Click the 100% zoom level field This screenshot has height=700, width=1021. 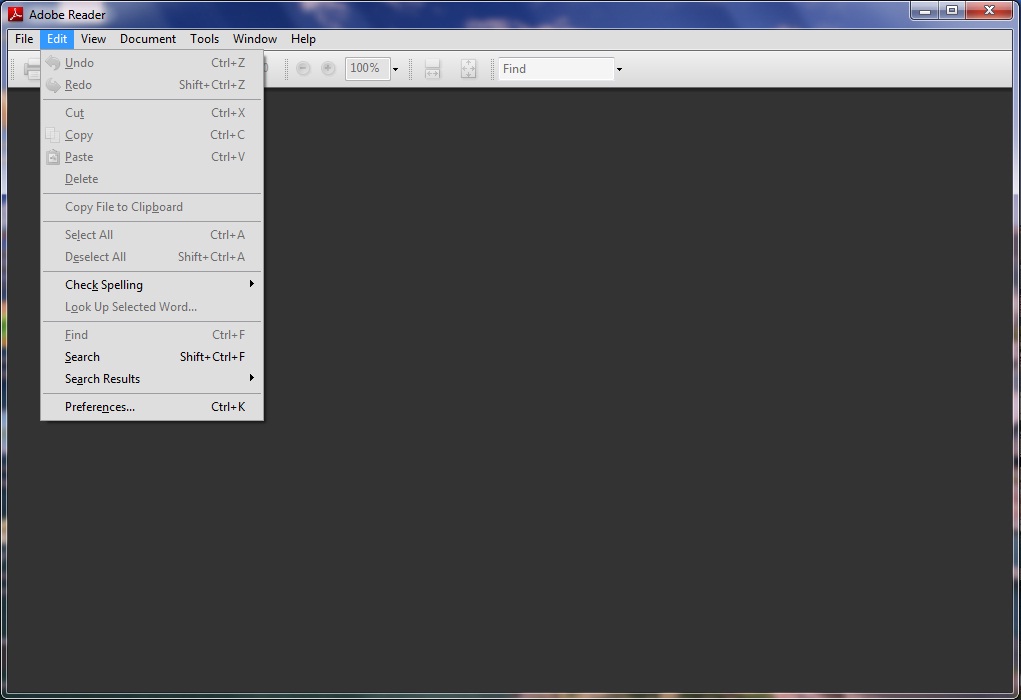click(x=367, y=68)
